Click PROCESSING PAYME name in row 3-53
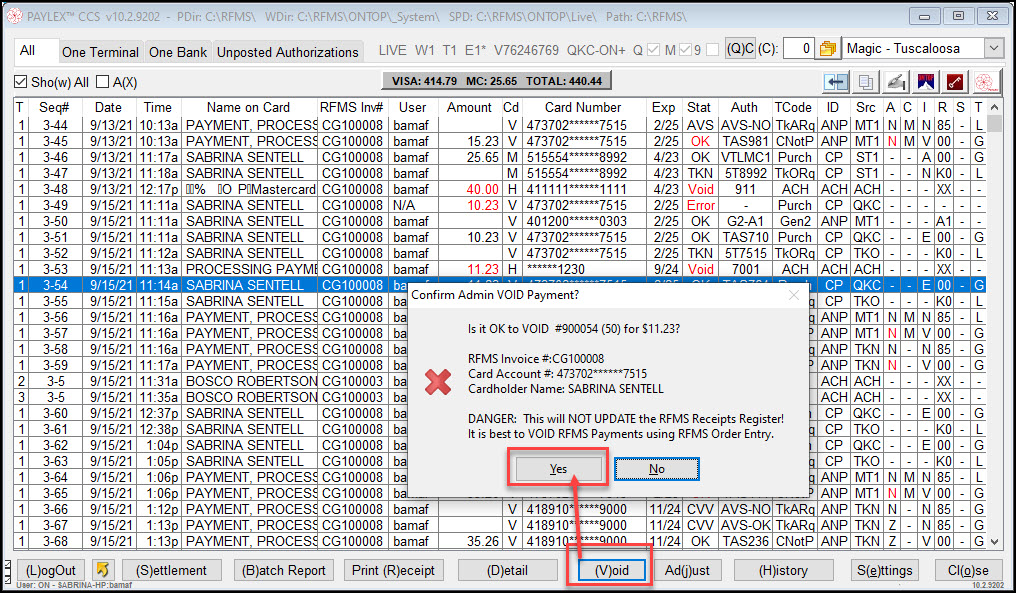Image resolution: width=1016 pixels, height=593 pixels. point(251,269)
